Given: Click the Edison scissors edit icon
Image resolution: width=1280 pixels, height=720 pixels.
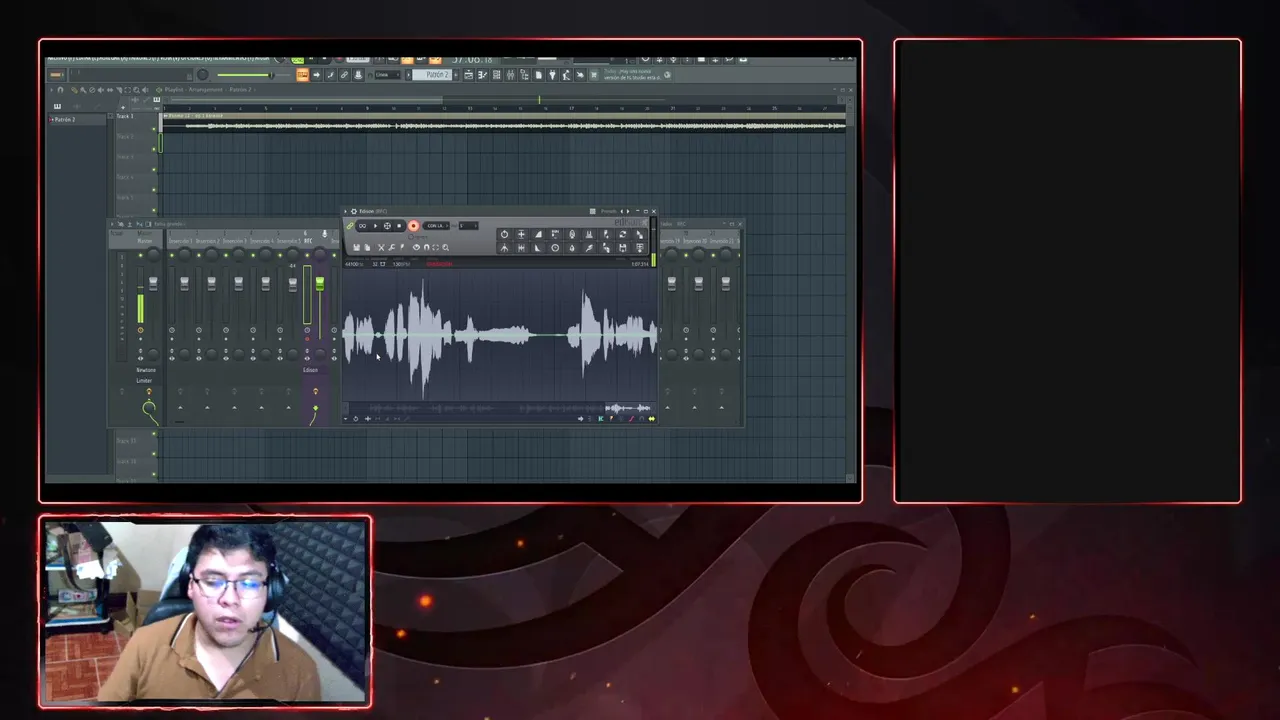Looking at the screenshot, I should [381, 248].
